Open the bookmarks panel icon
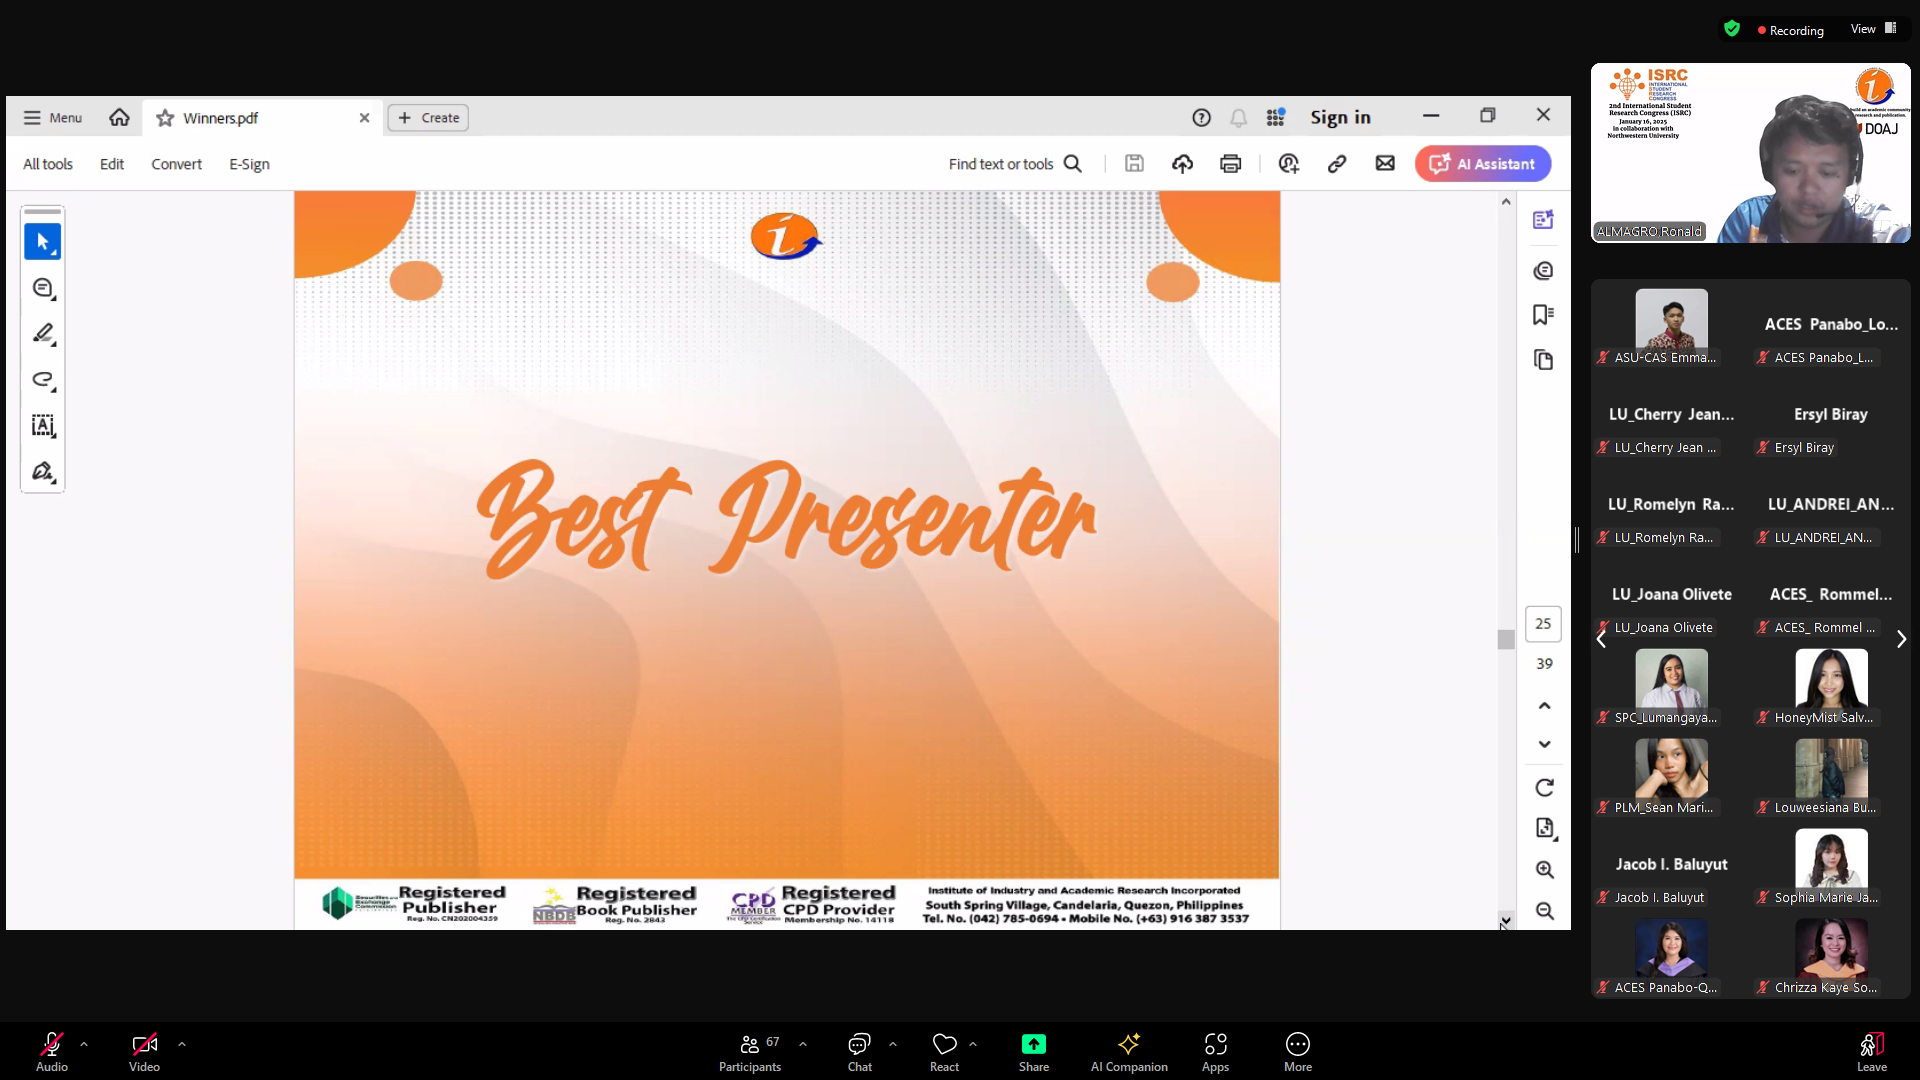Image resolution: width=1920 pixels, height=1080 pixels. tap(1543, 315)
